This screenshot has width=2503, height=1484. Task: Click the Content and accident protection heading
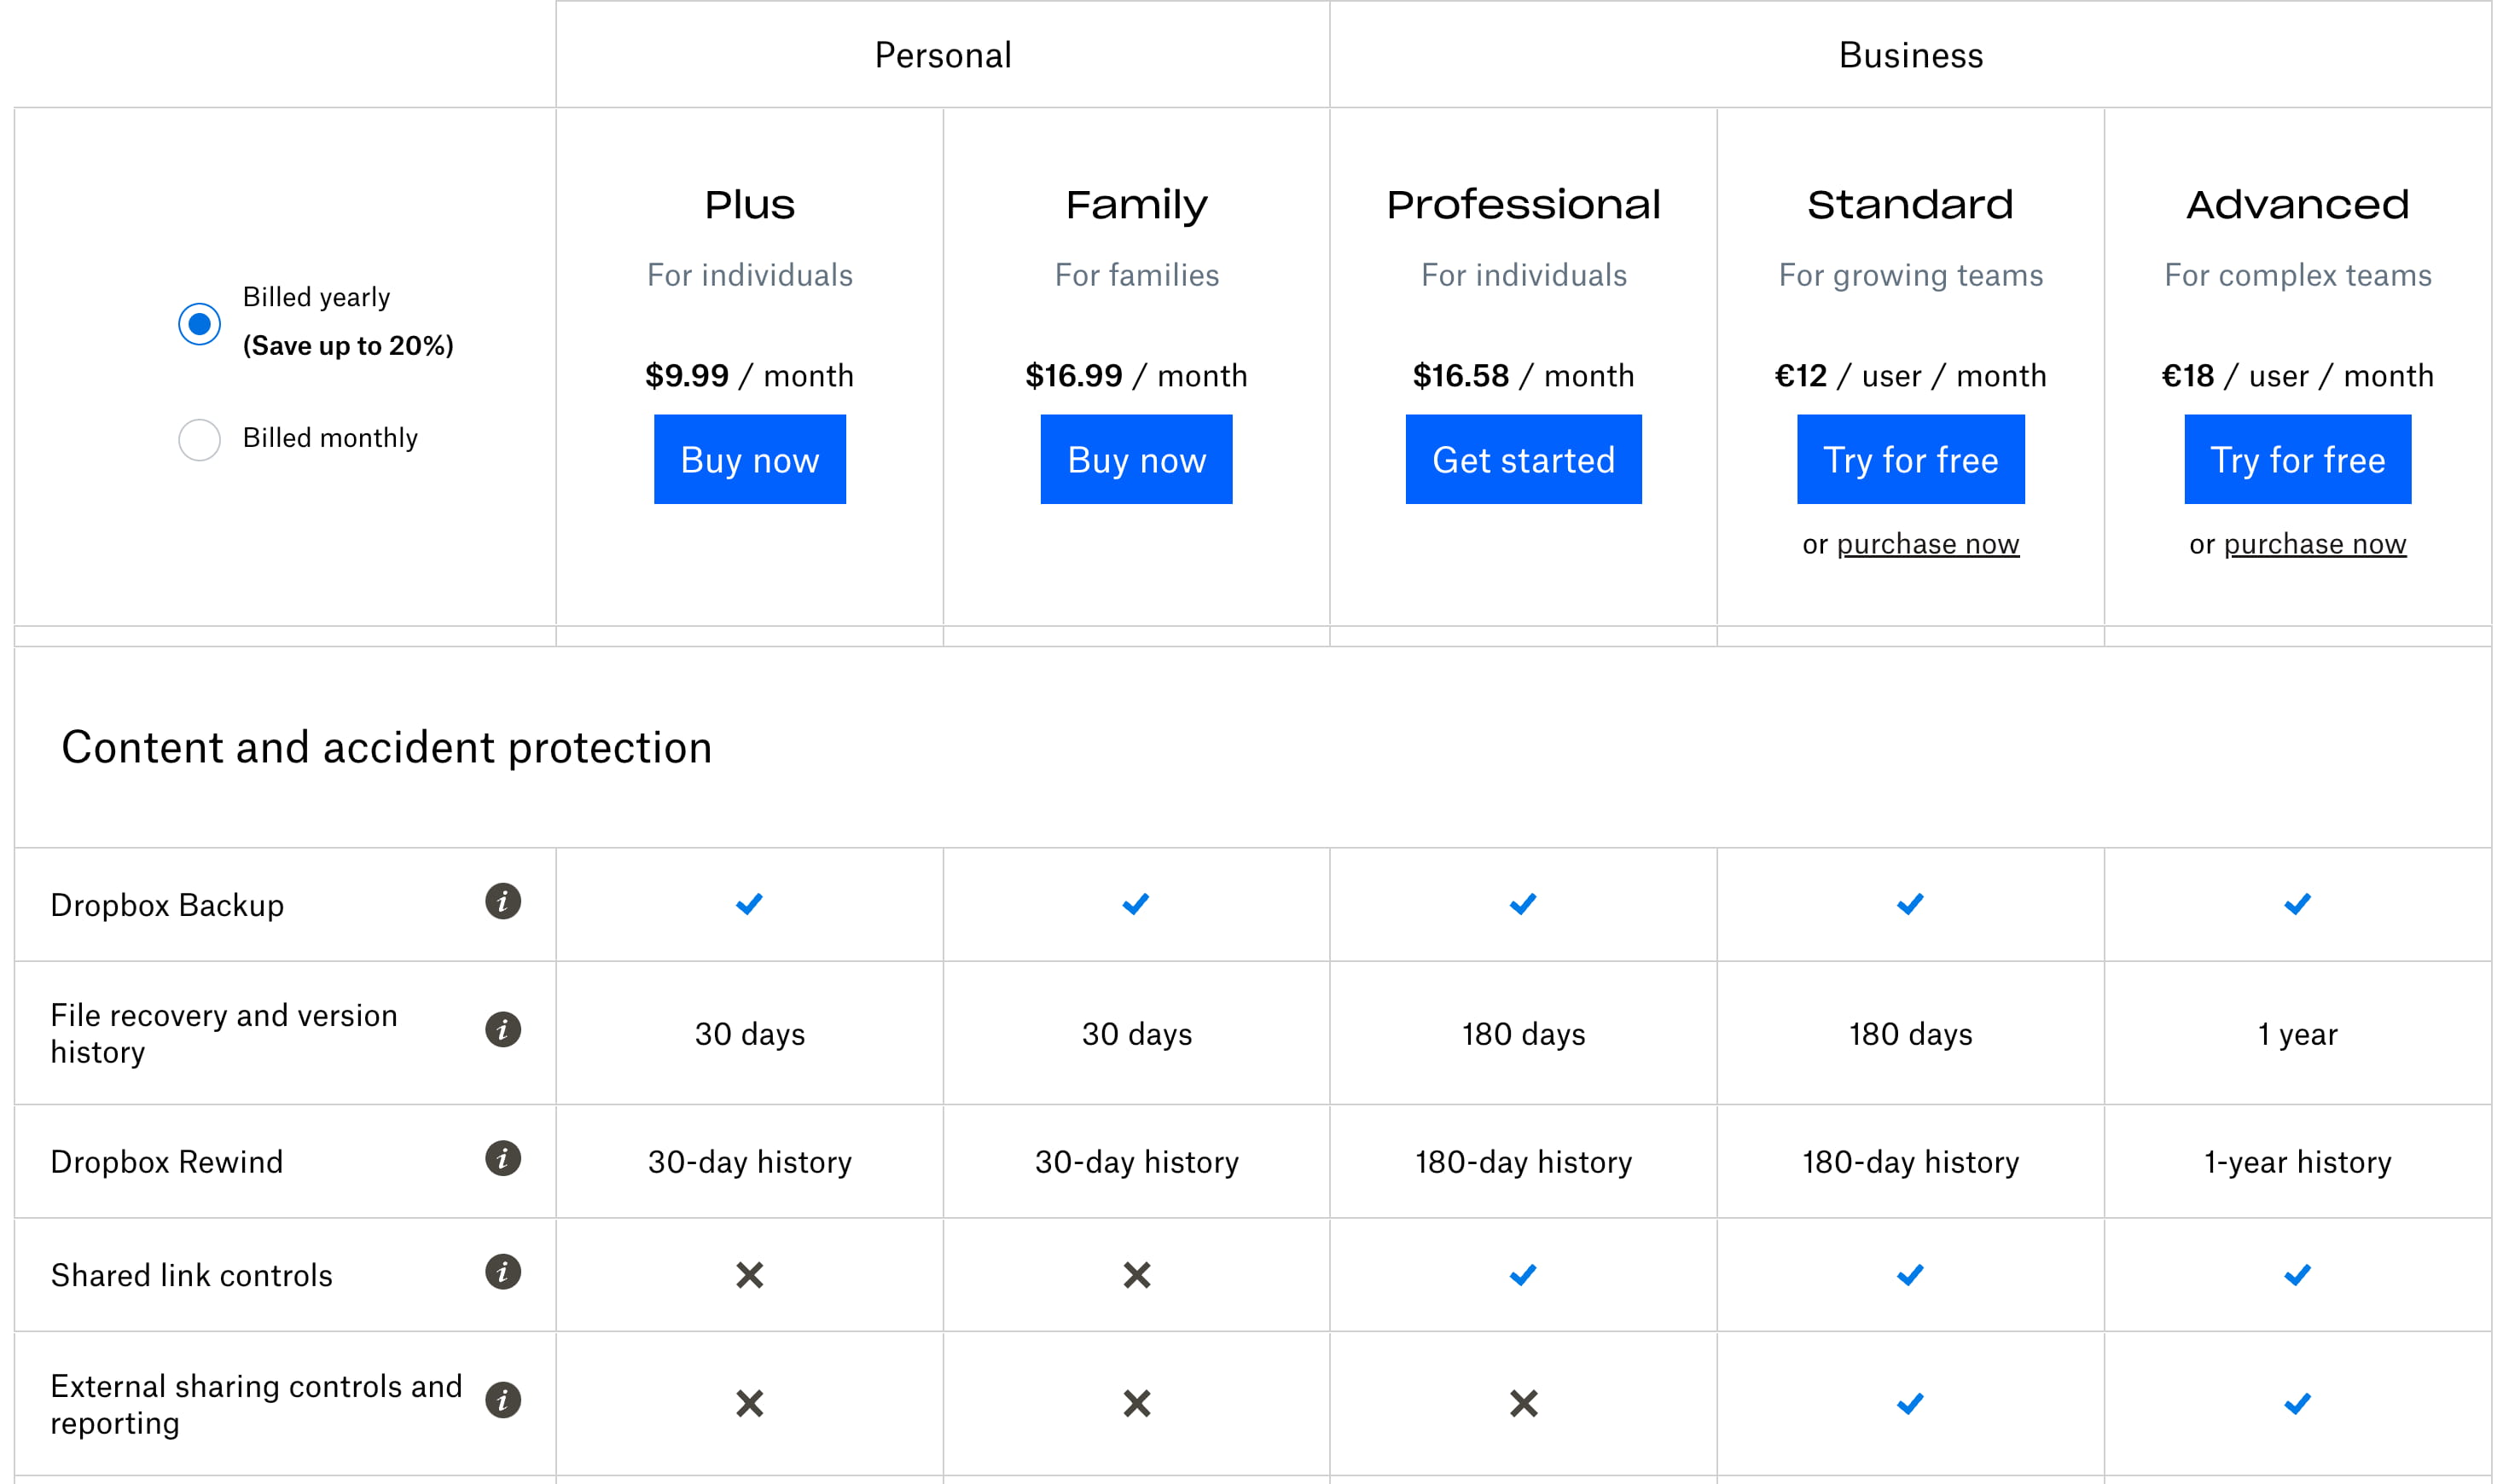coord(387,747)
